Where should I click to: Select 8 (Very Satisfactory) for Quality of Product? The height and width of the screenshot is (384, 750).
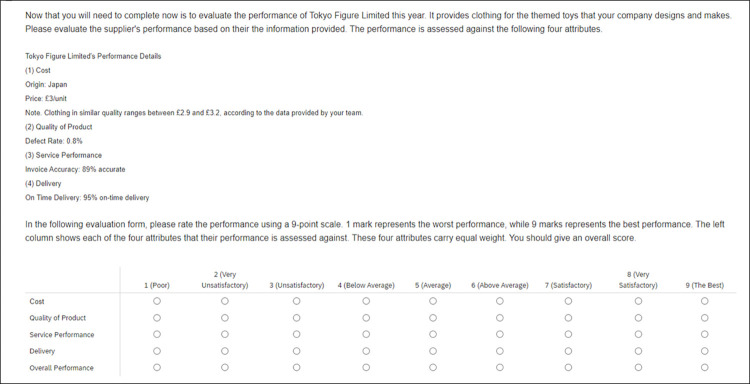click(x=638, y=318)
